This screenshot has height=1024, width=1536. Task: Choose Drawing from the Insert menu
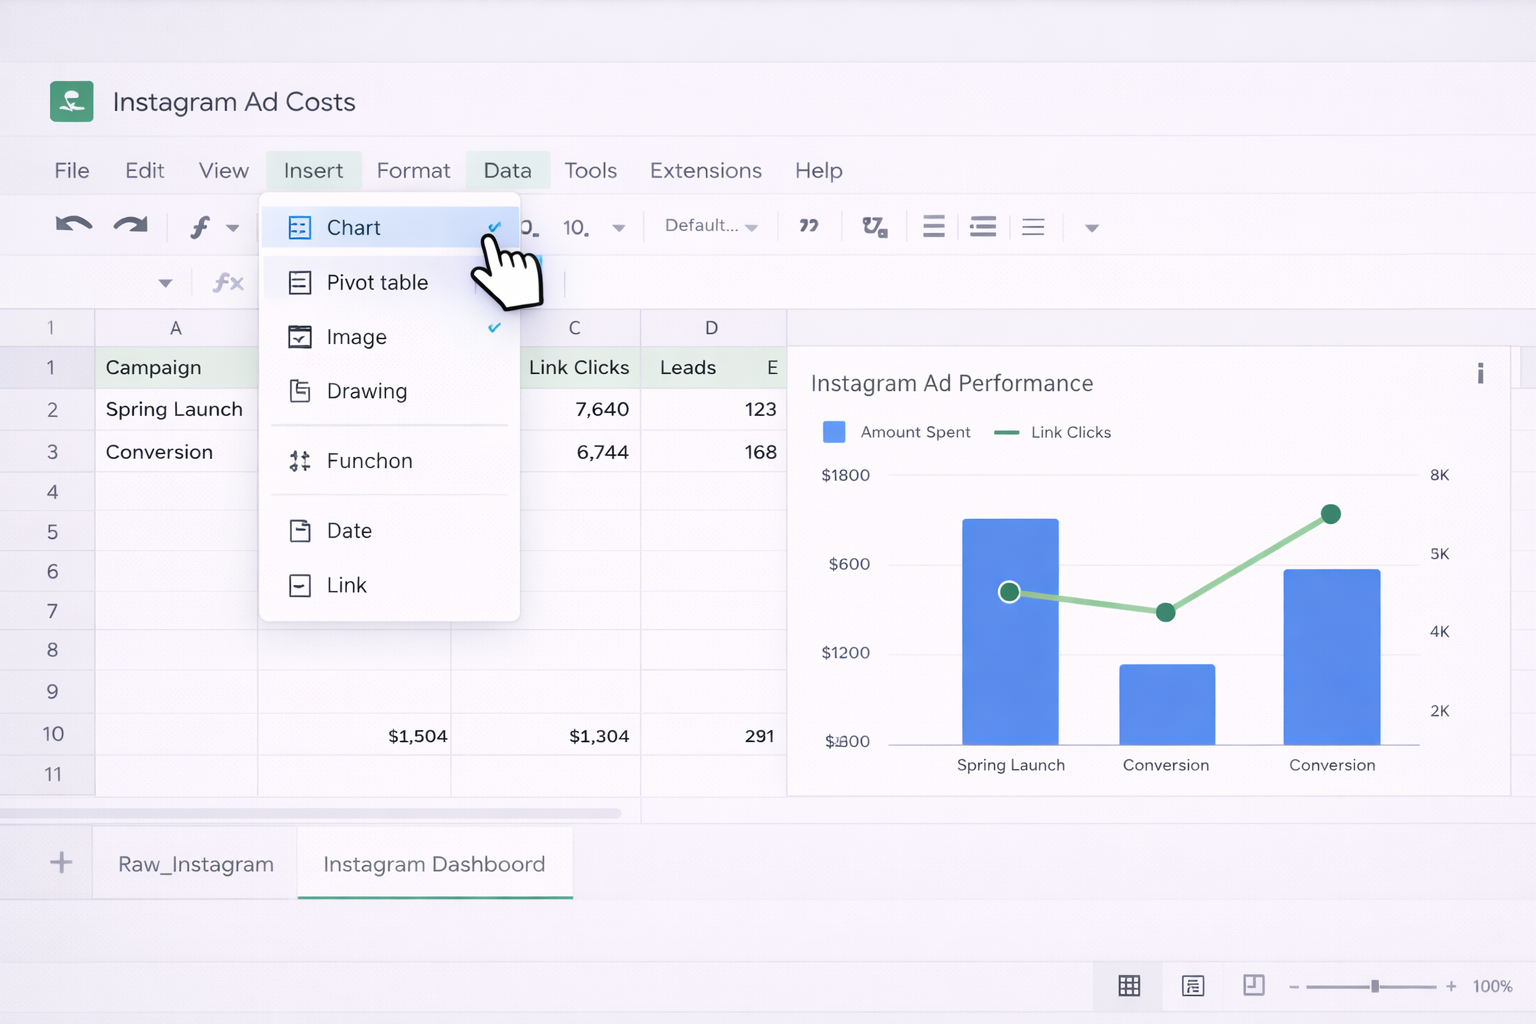[388, 391]
